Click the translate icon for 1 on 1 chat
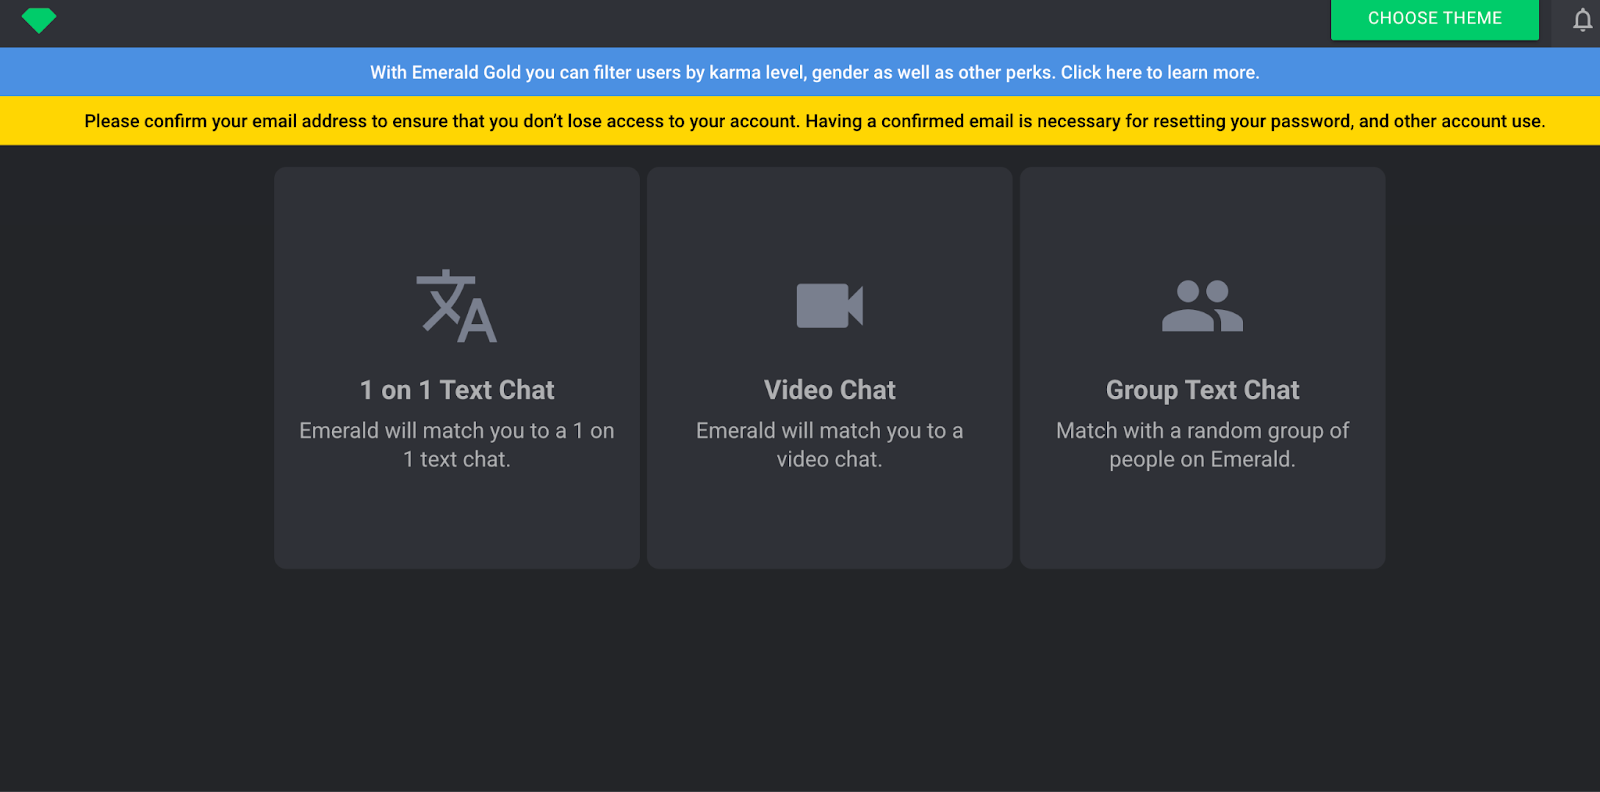 point(456,306)
